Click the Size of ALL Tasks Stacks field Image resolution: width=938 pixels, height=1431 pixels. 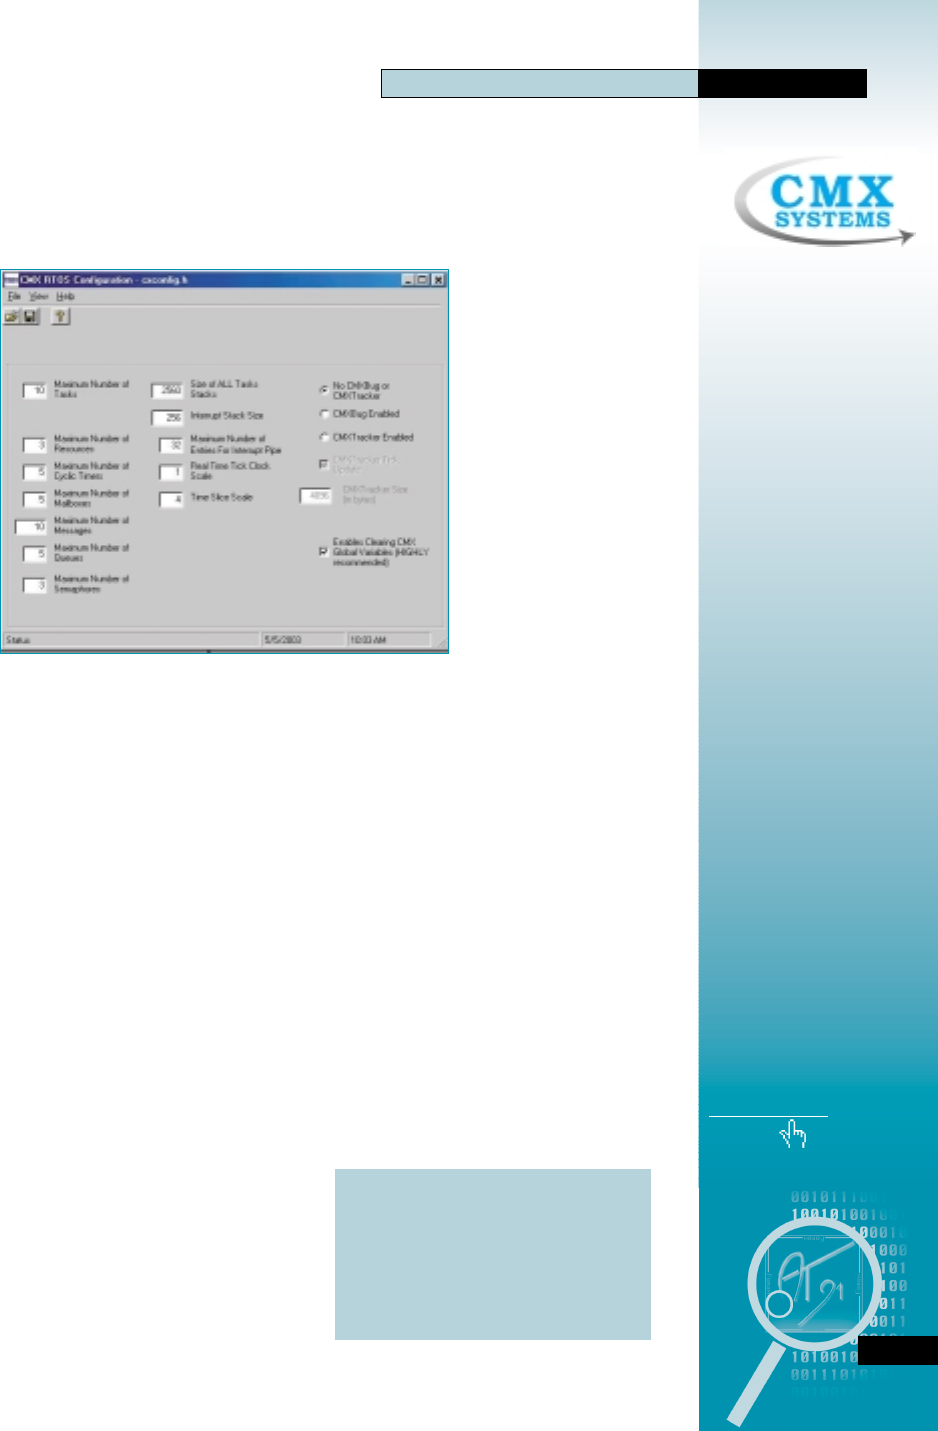(167, 390)
